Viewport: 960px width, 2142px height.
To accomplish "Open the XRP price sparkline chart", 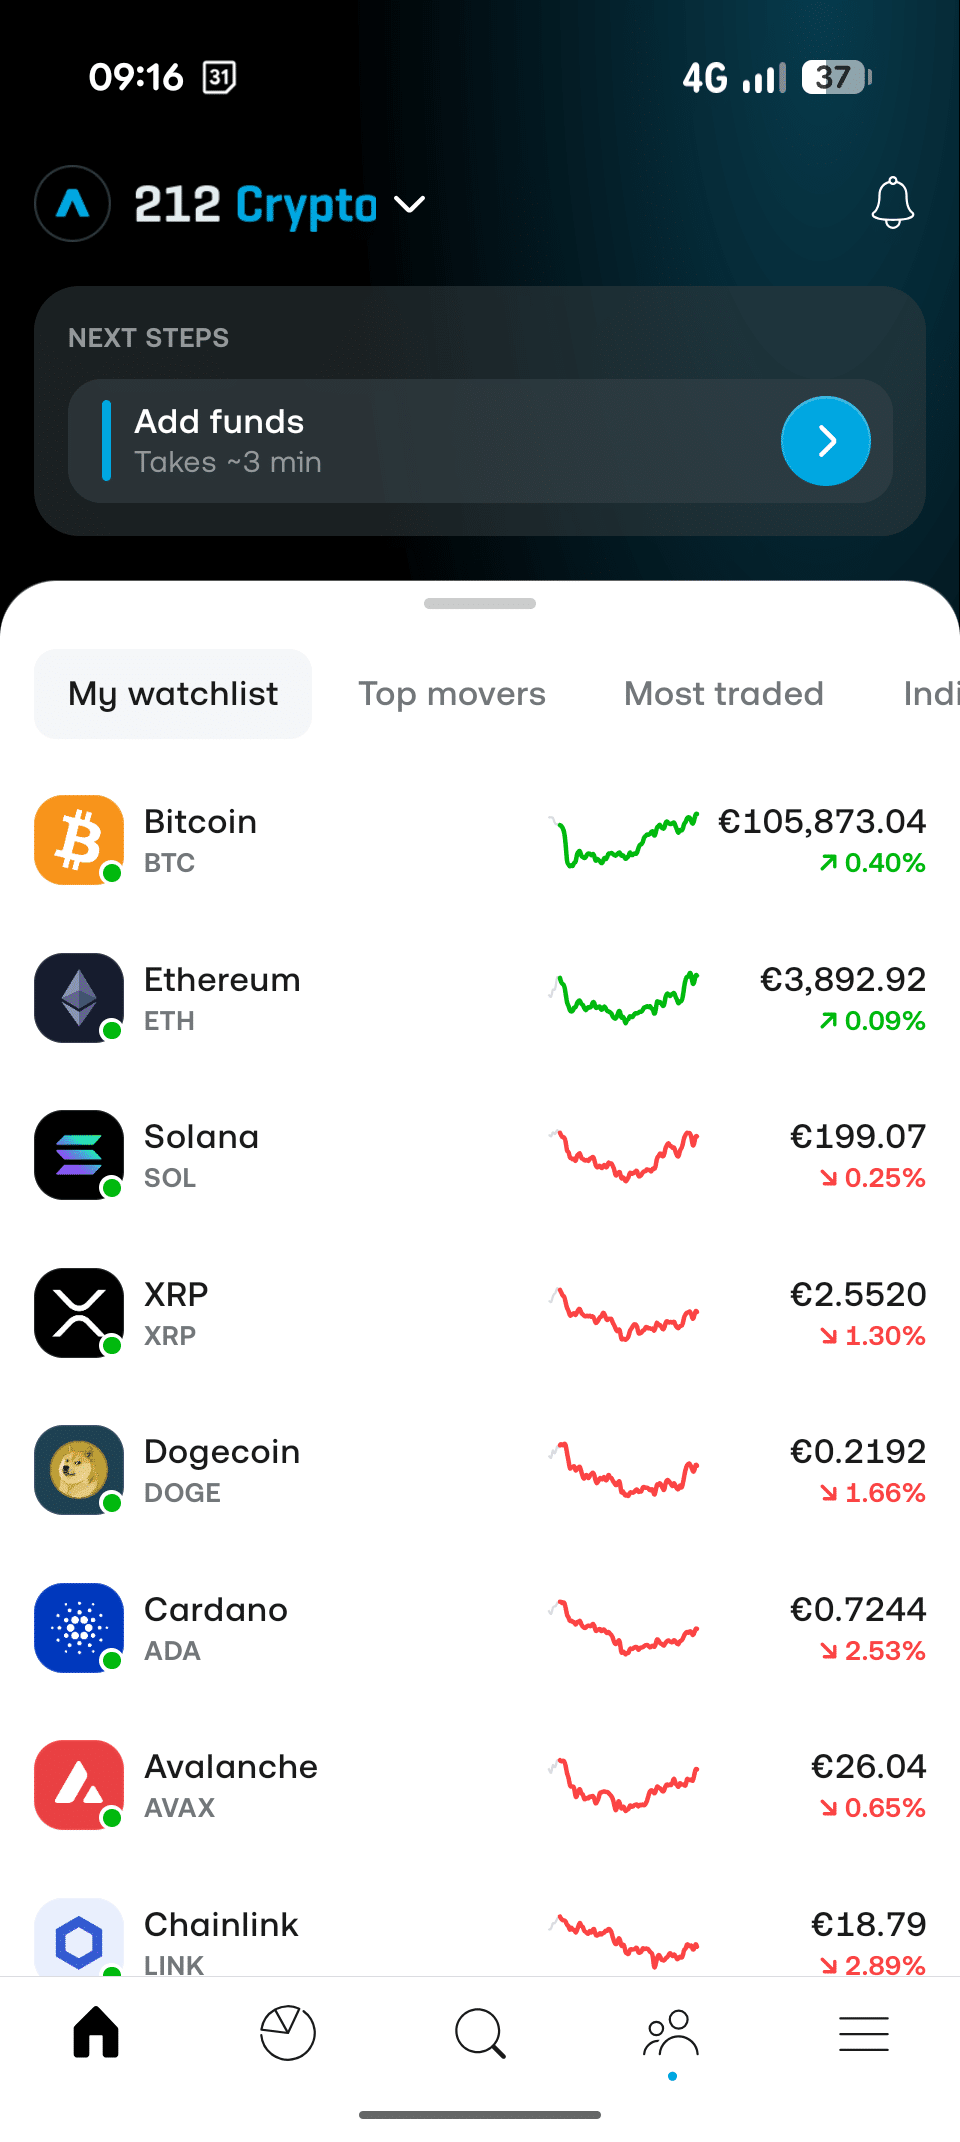I will click(624, 1313).
